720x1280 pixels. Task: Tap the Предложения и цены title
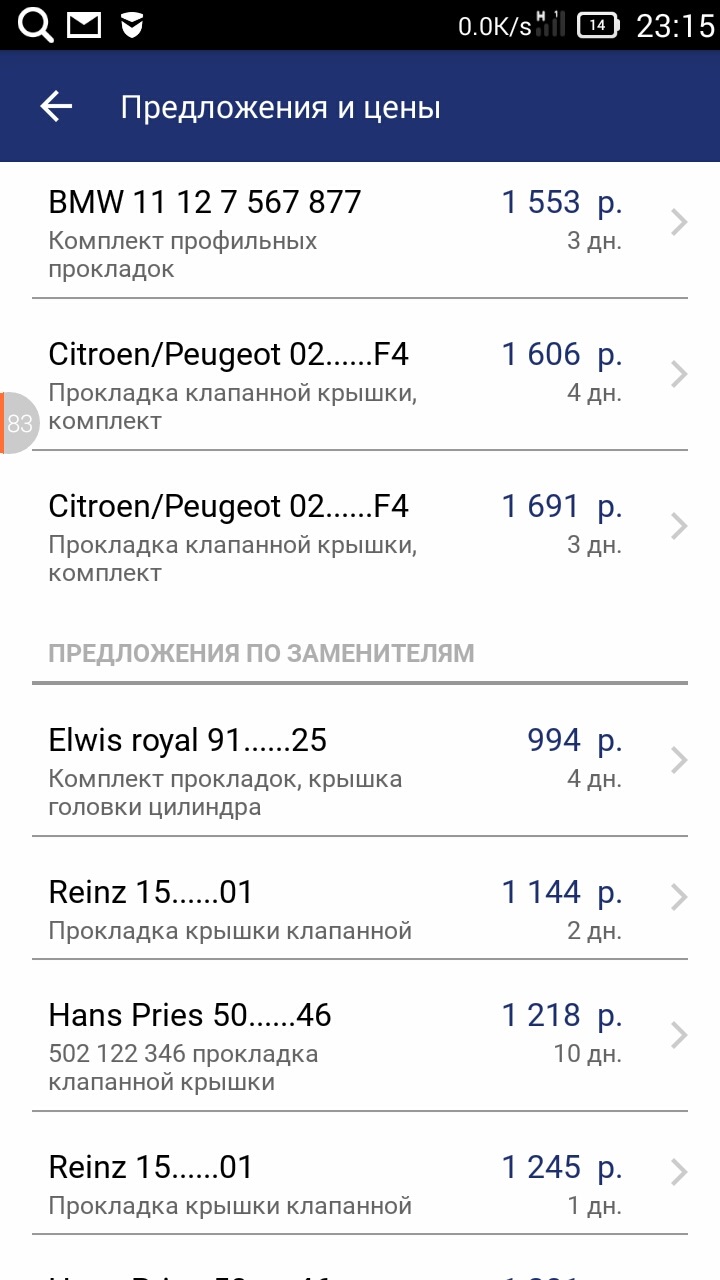coord(281,108)
